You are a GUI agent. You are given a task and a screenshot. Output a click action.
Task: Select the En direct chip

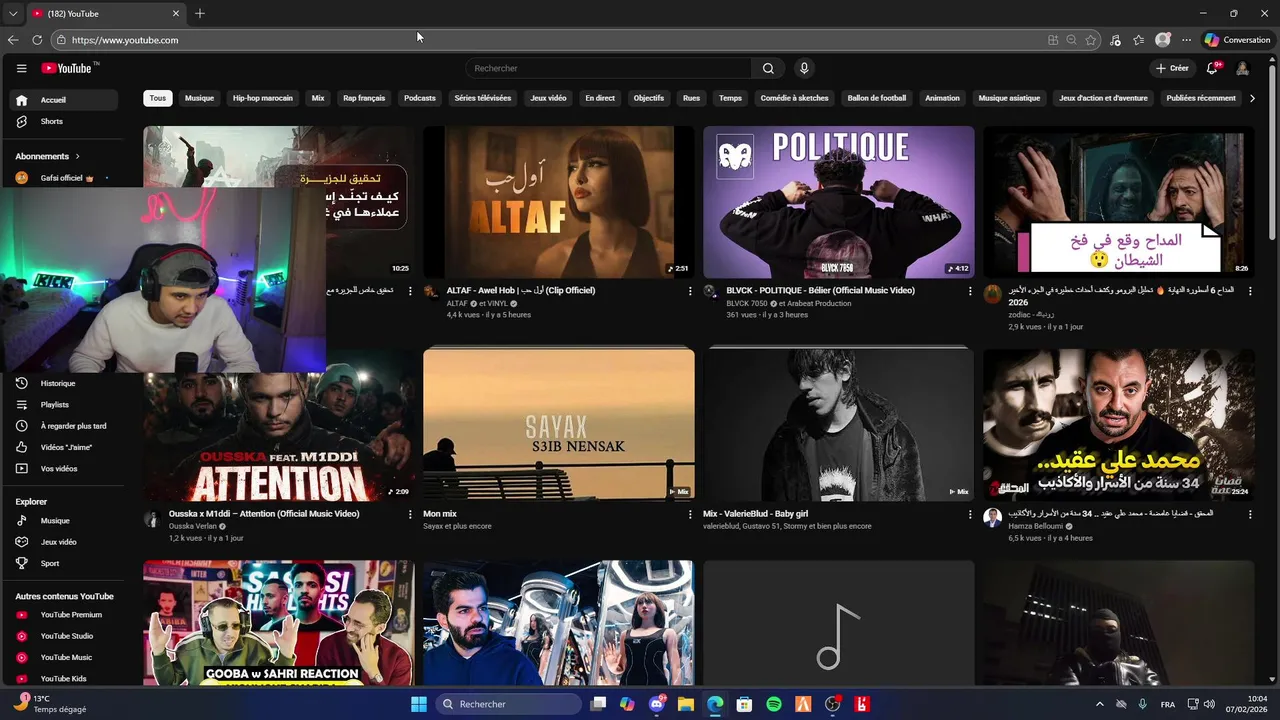coord(600,98)
